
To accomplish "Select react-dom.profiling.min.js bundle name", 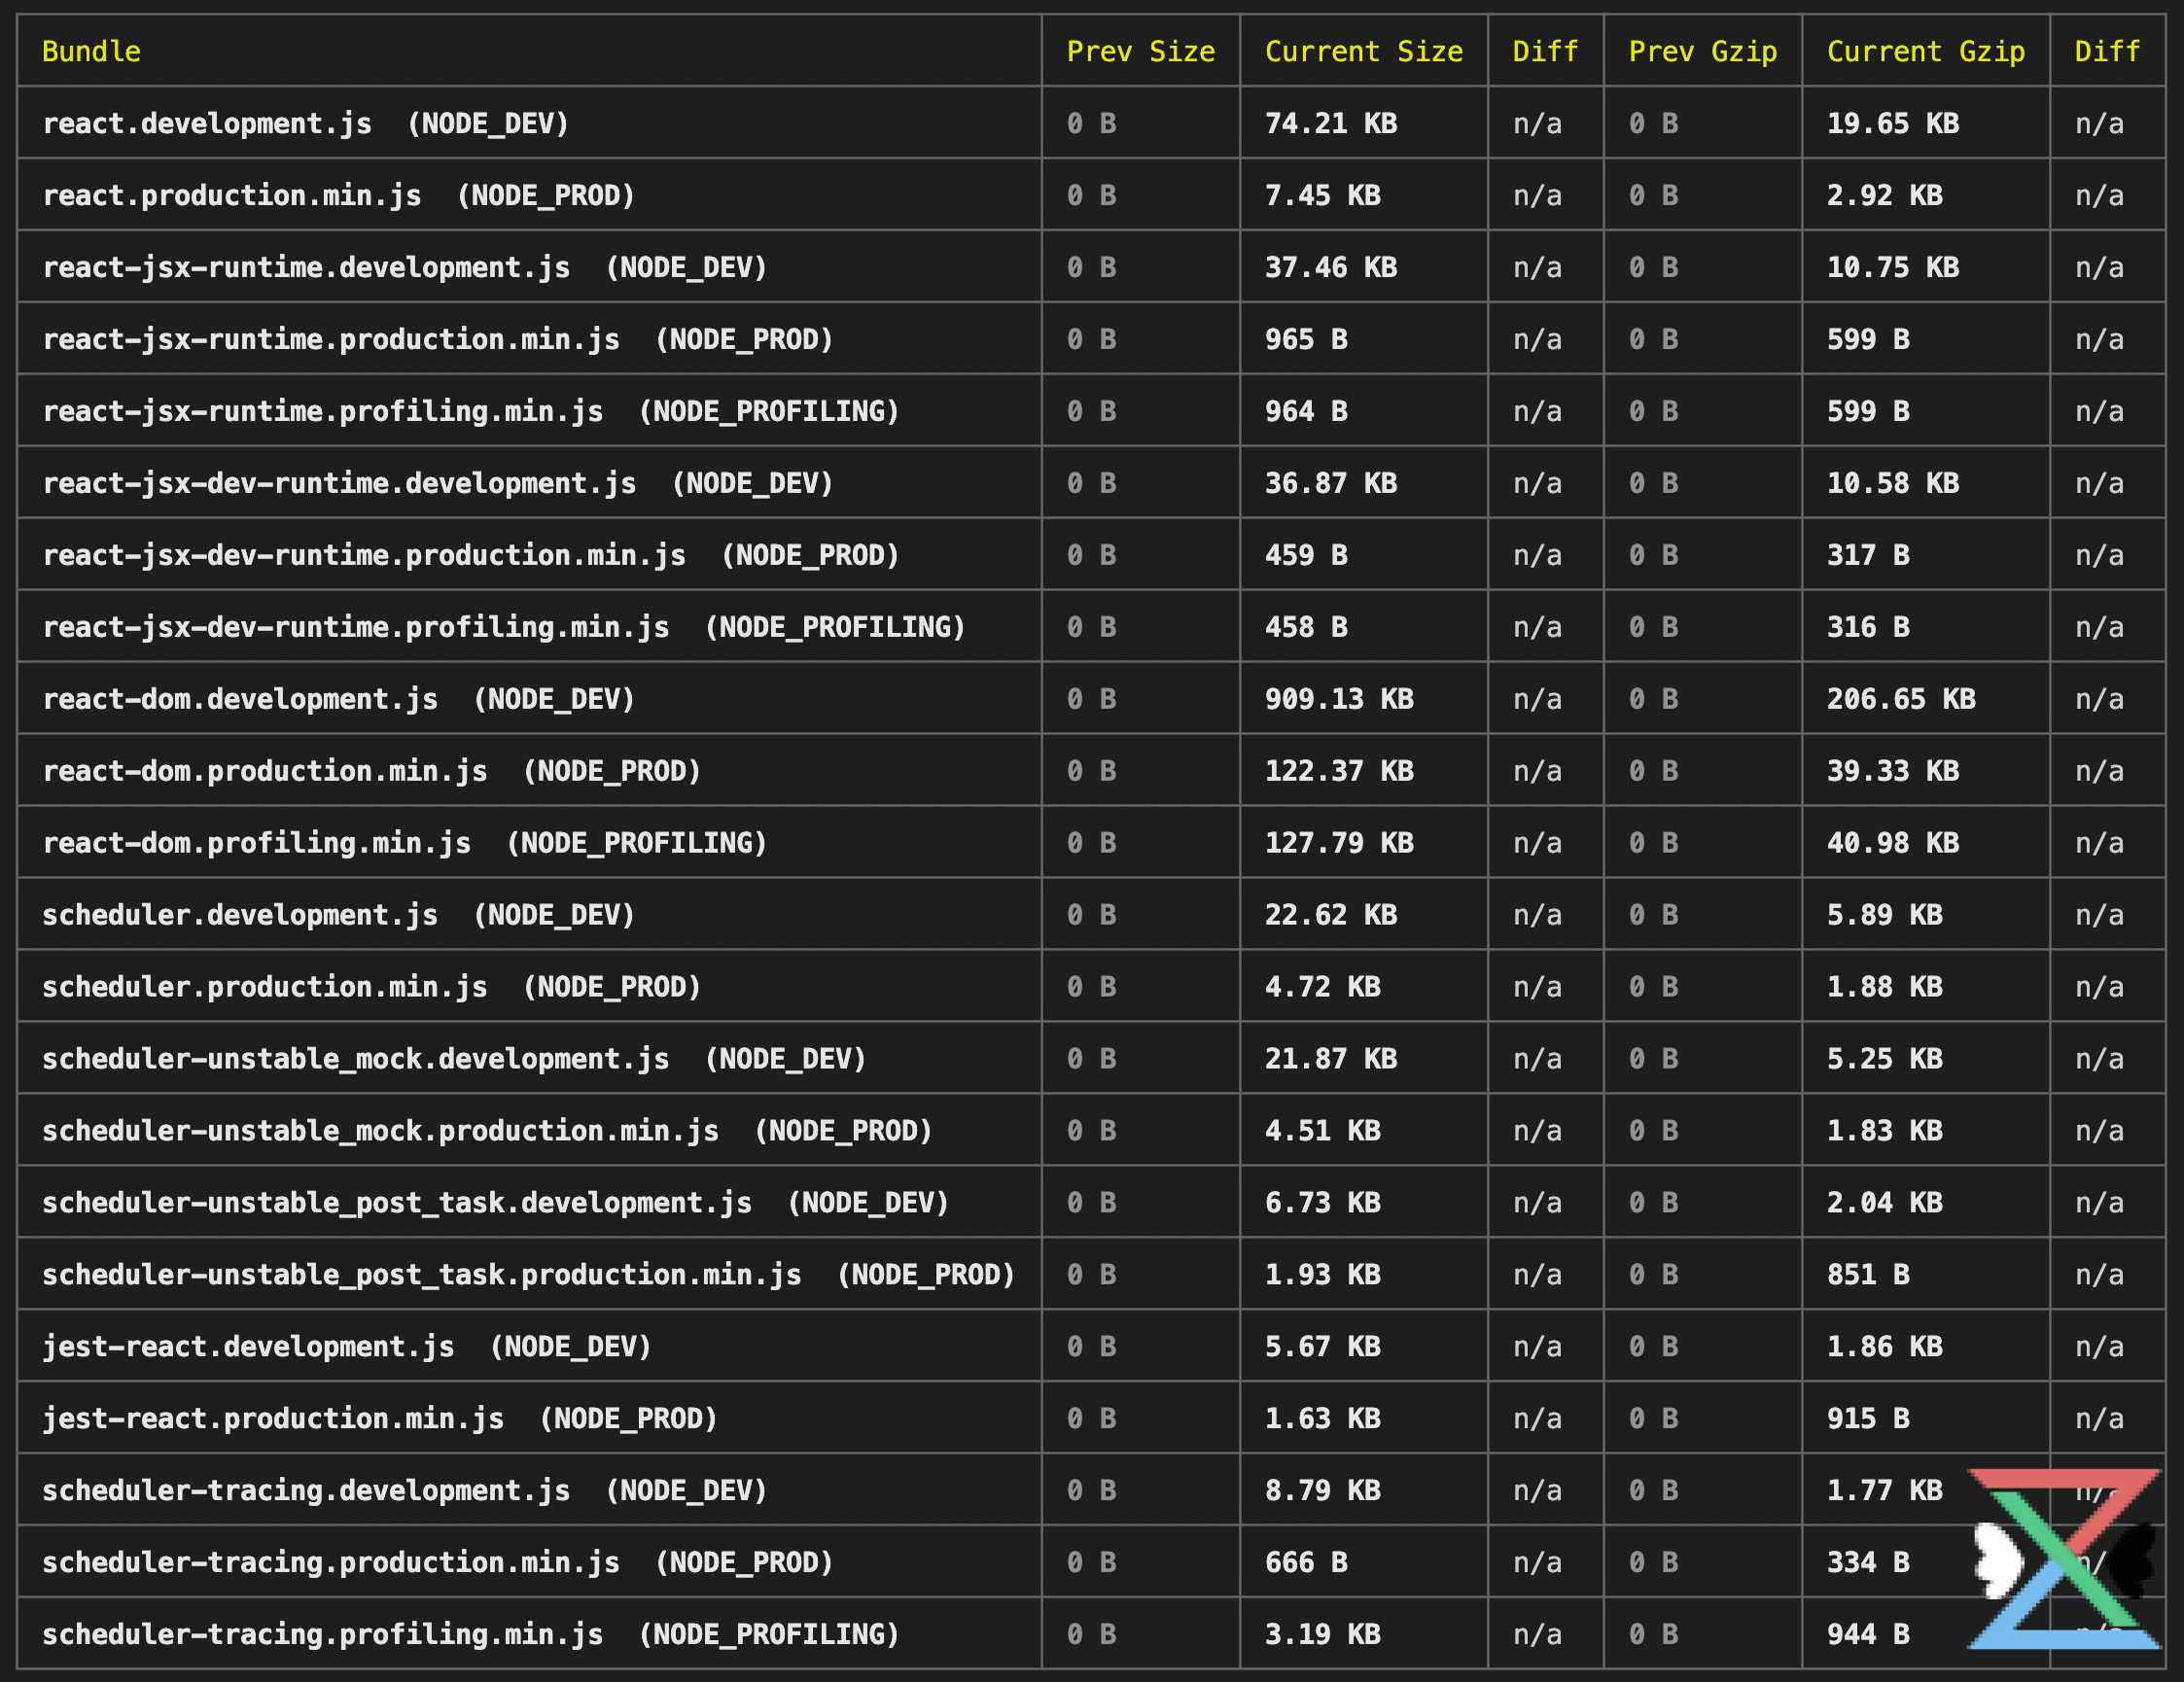I will click(x=257, y=843).
